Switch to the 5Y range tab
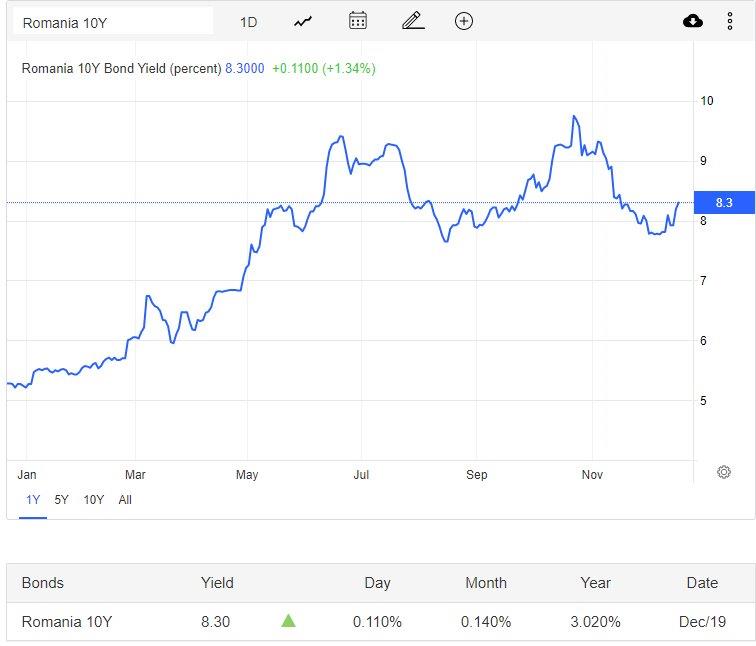Image resolution: width=756 pixels, height=646 pixels. coord(61,499)
